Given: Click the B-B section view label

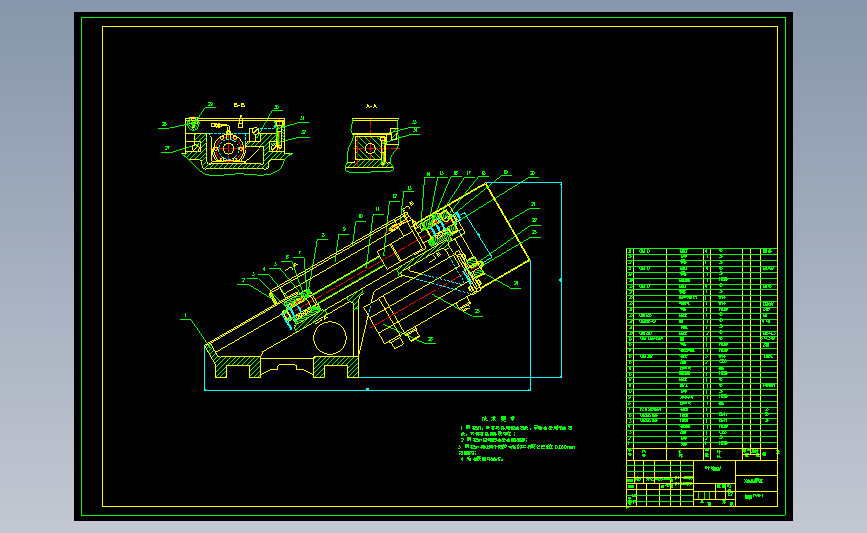Looking at the screenshot, I should (x=239, y=105).
